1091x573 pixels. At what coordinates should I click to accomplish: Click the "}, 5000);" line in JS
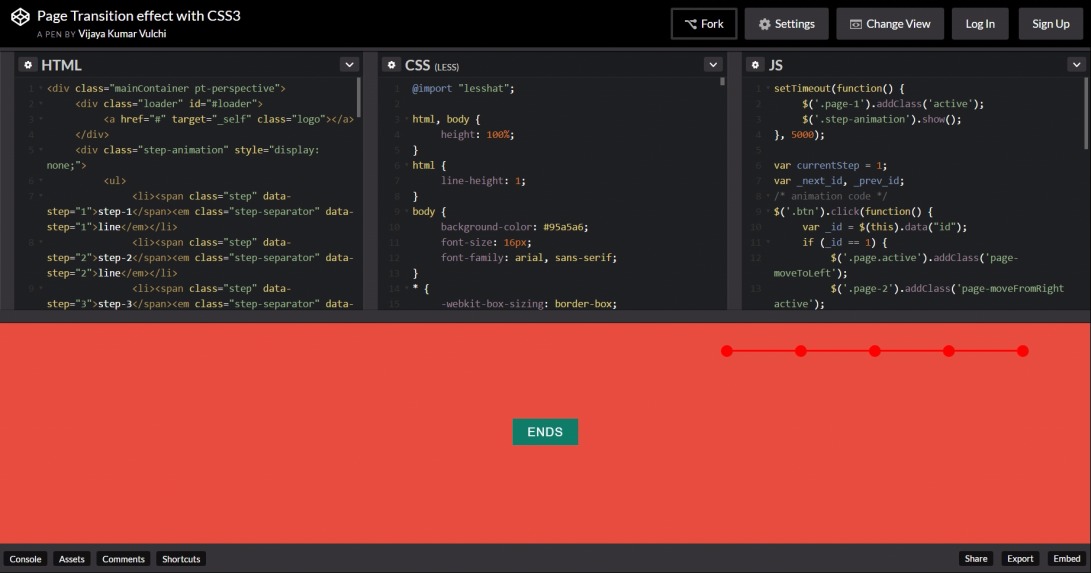[799, 135]
